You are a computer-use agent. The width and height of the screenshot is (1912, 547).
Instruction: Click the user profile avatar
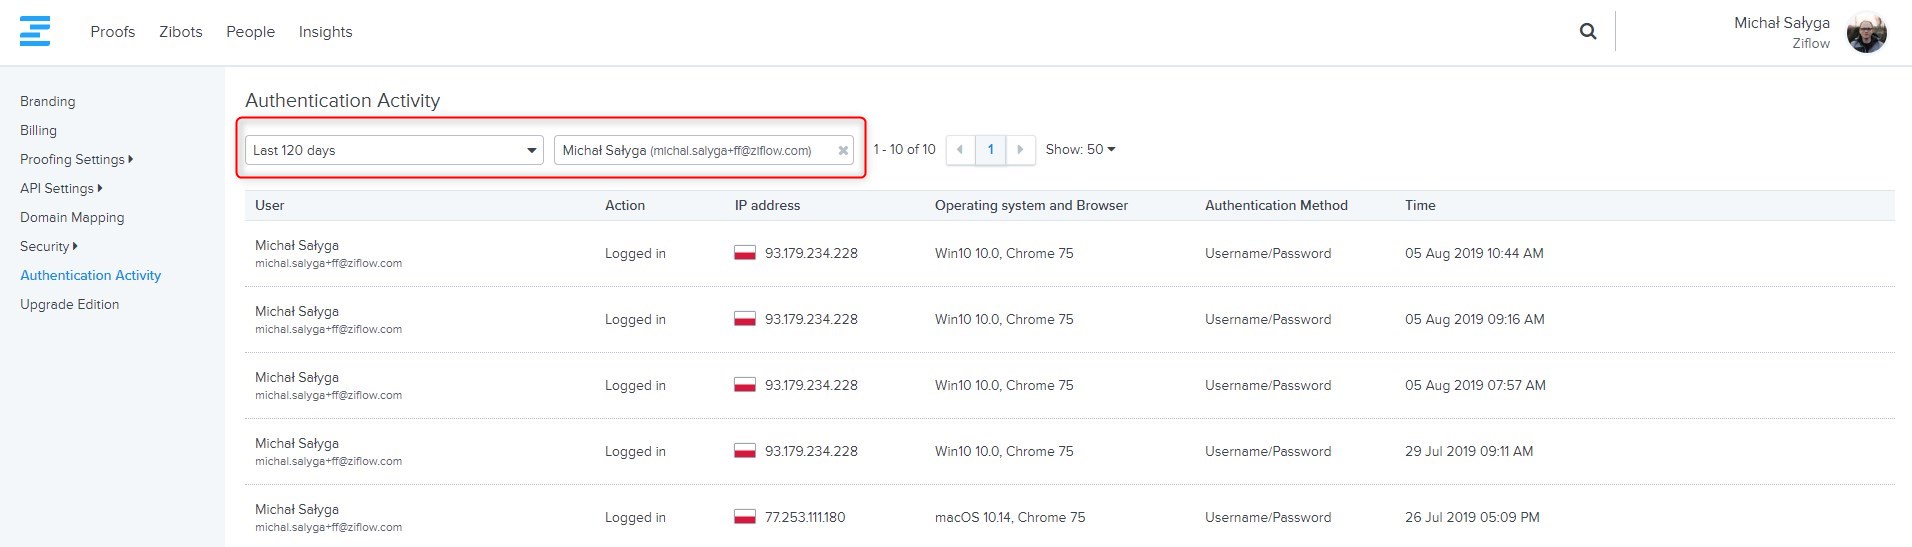pos(1866,33)
